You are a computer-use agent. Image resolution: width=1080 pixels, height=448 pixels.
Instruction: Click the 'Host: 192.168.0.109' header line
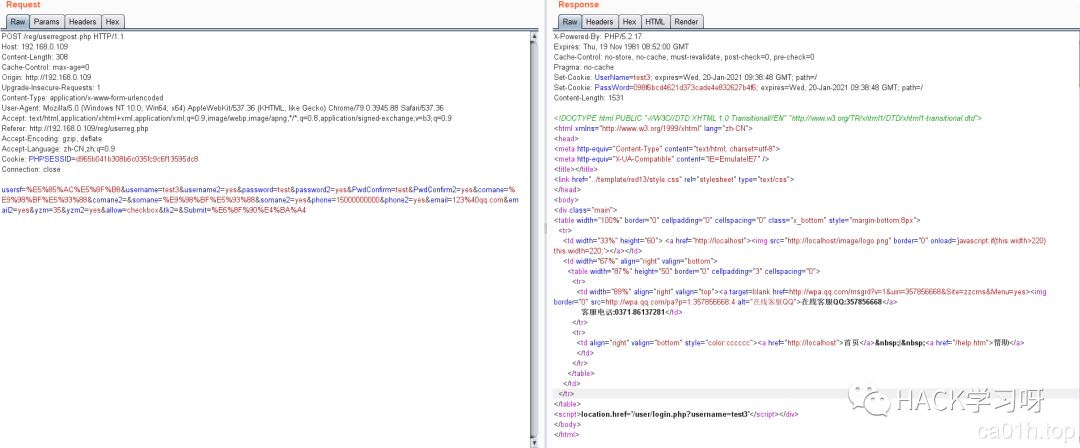click(34, 46)
